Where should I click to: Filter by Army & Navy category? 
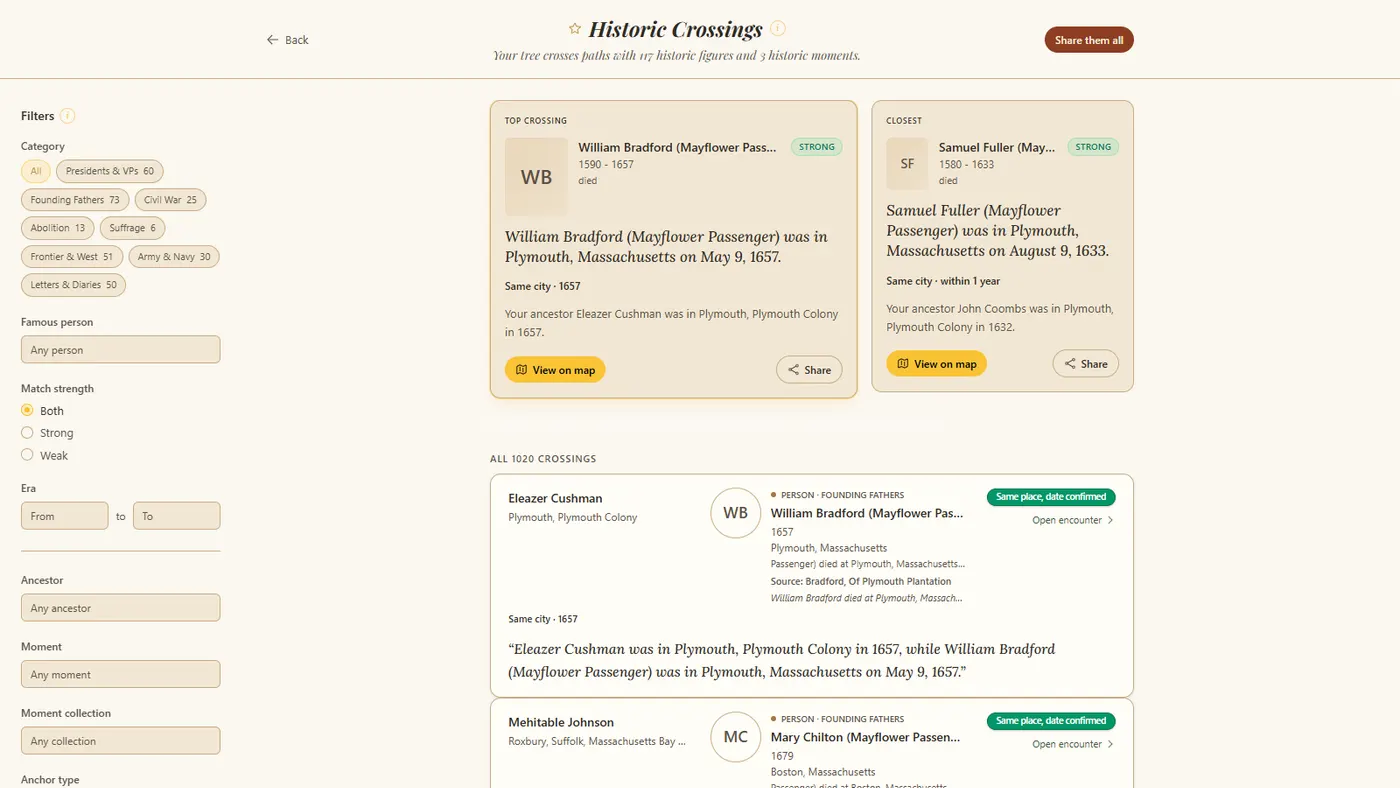pyautogui.click(x=174, y=257)
